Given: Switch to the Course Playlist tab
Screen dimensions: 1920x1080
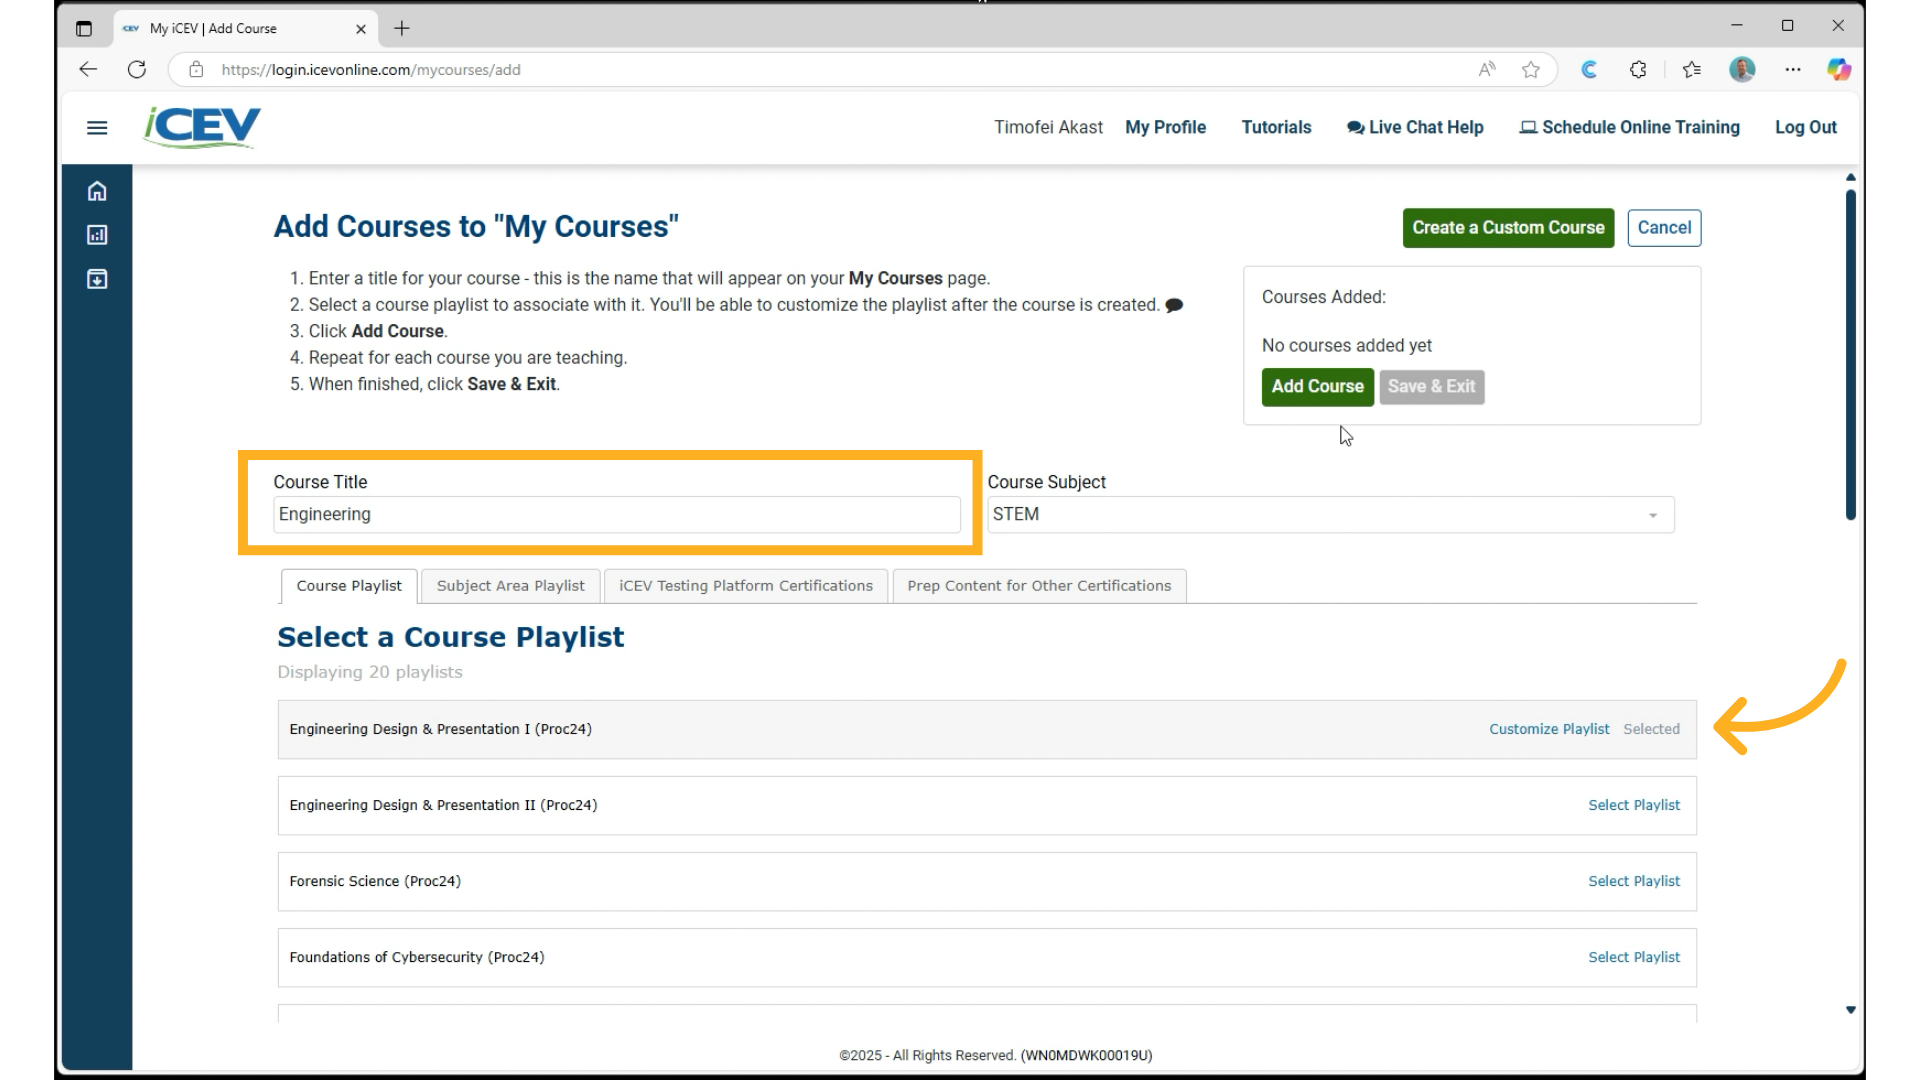Looking at the screenshot, I should [x=349, y=586].
